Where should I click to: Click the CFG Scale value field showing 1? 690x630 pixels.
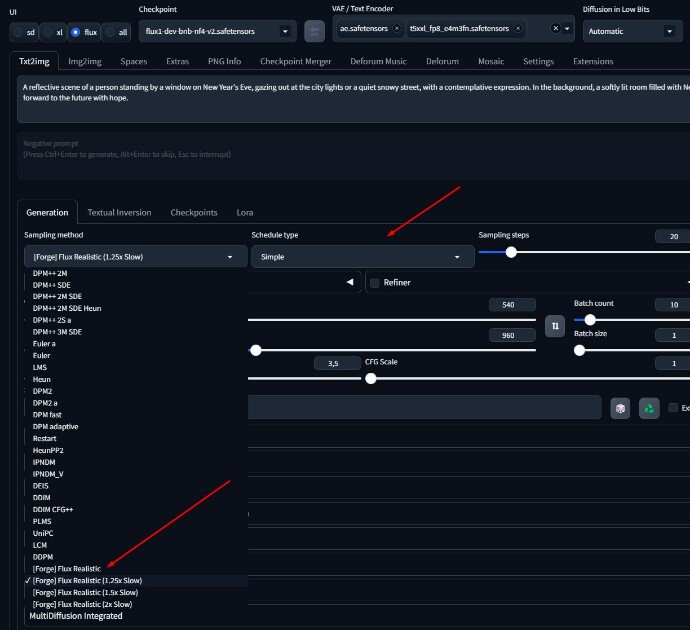pyautogui.click(x=673, y=363)
